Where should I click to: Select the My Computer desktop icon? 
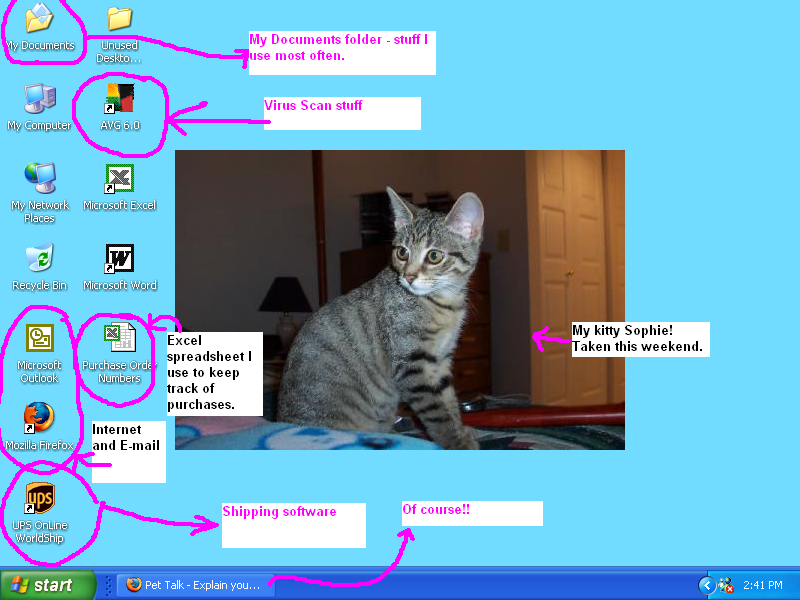coord(39,107)
